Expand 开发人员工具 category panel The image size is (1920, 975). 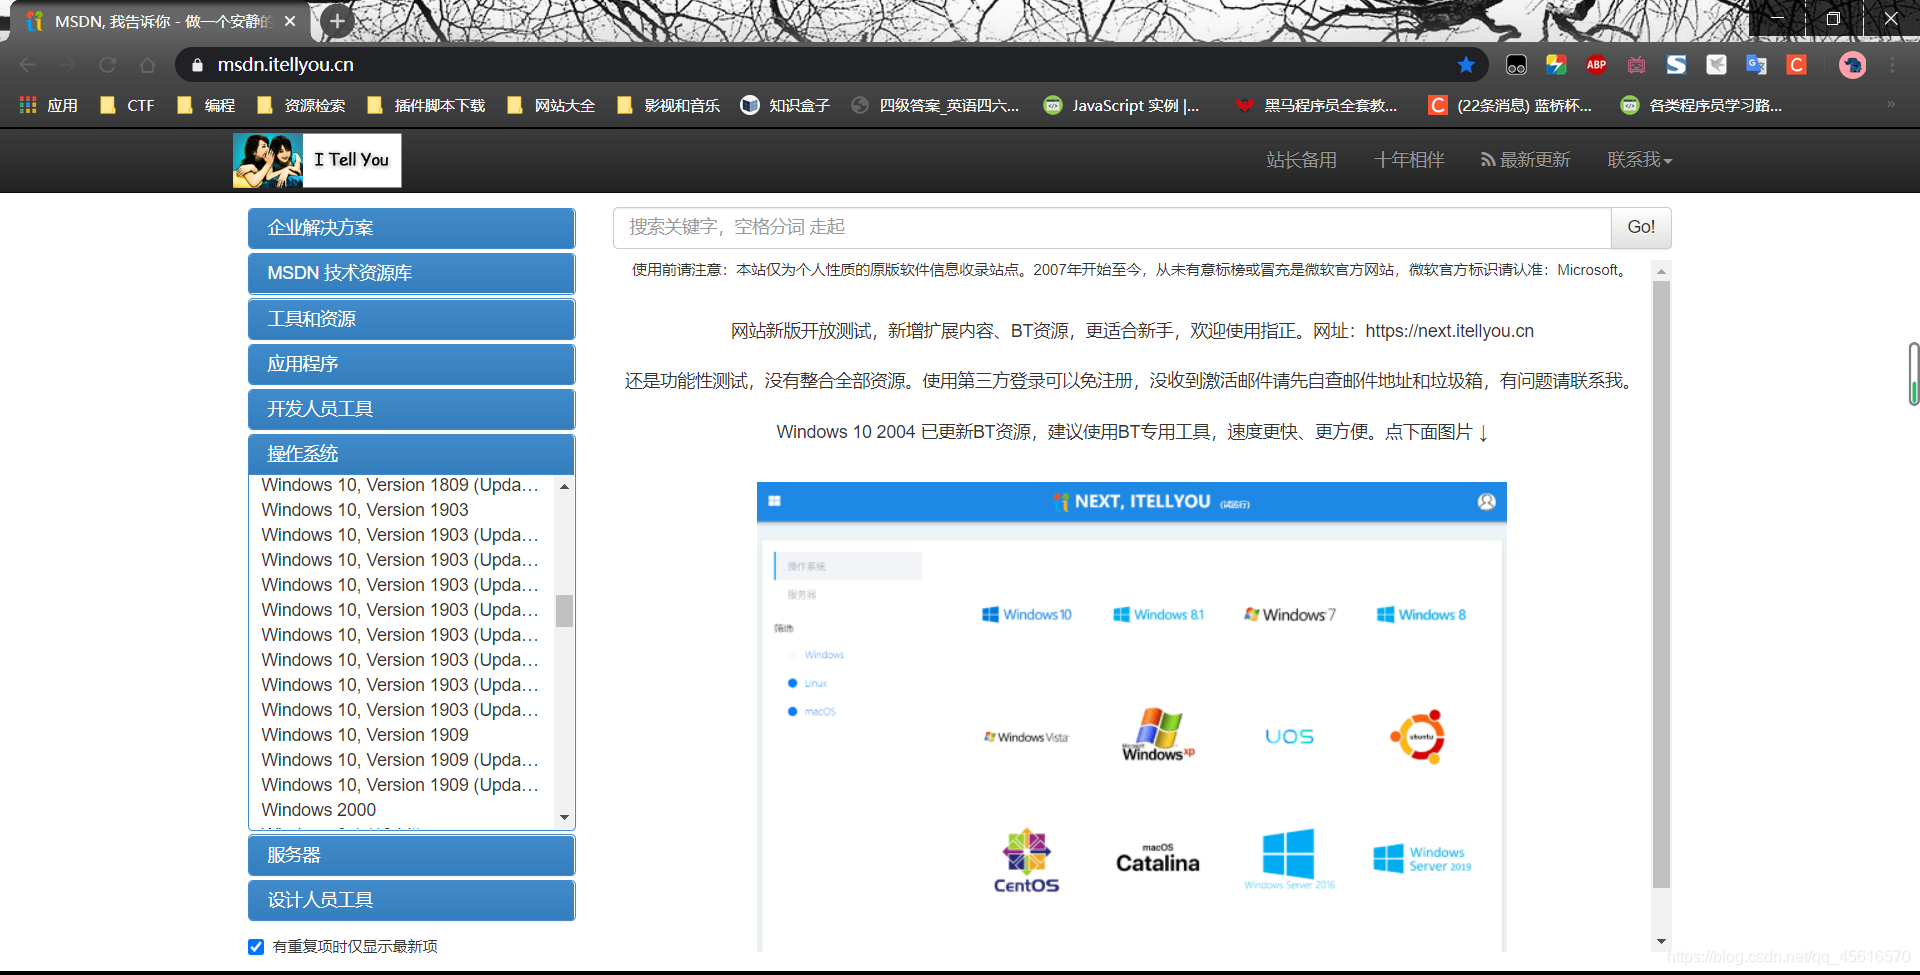tap(411, 409)
